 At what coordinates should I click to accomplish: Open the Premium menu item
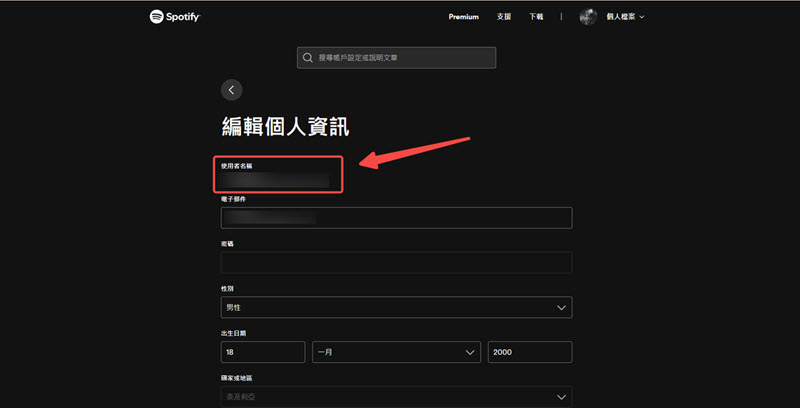[463, 17]
